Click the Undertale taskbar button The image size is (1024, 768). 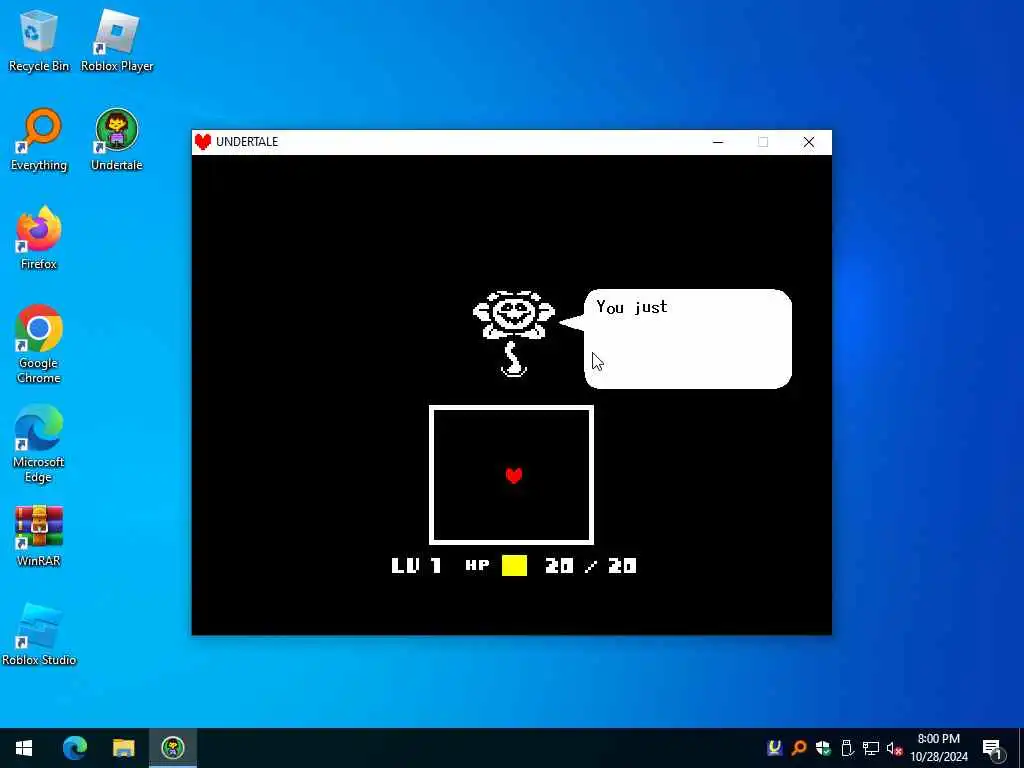[x=173, y=748]
